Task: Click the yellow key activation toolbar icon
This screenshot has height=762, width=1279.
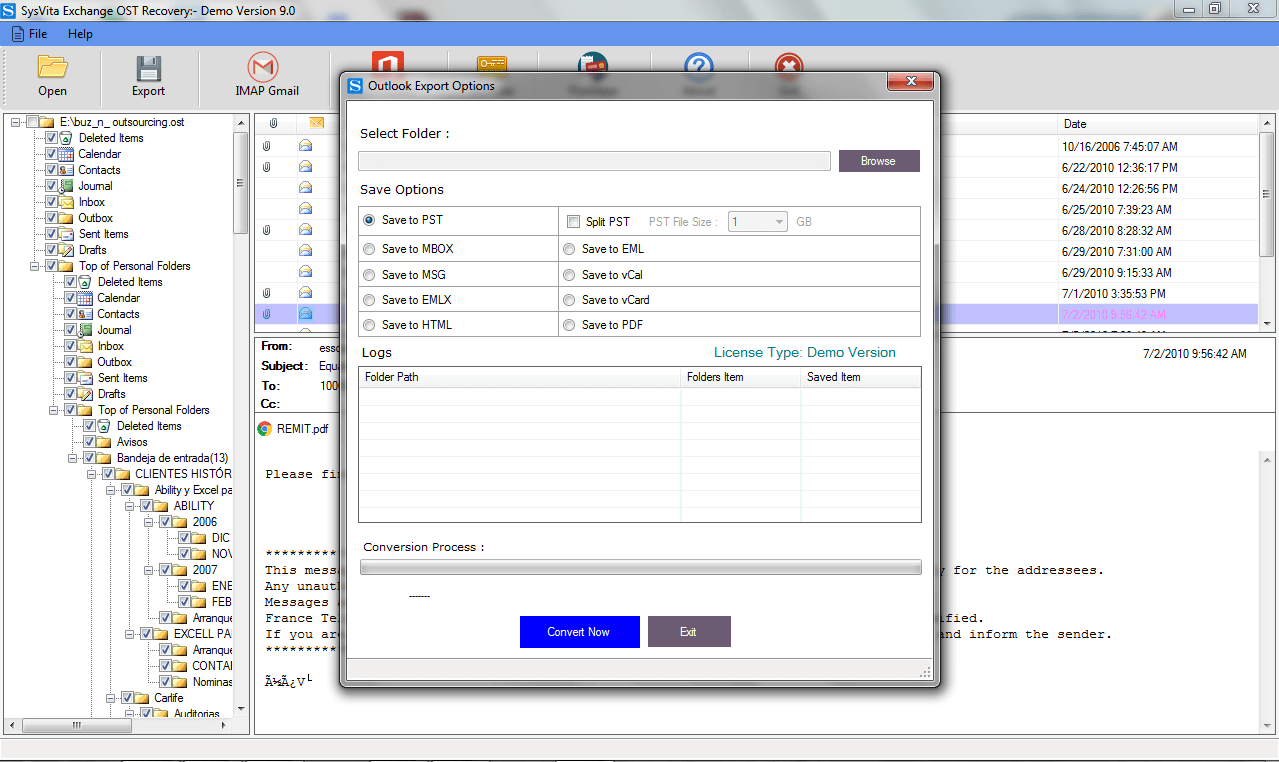Action: pyautogui.click(x=492, y=63)
